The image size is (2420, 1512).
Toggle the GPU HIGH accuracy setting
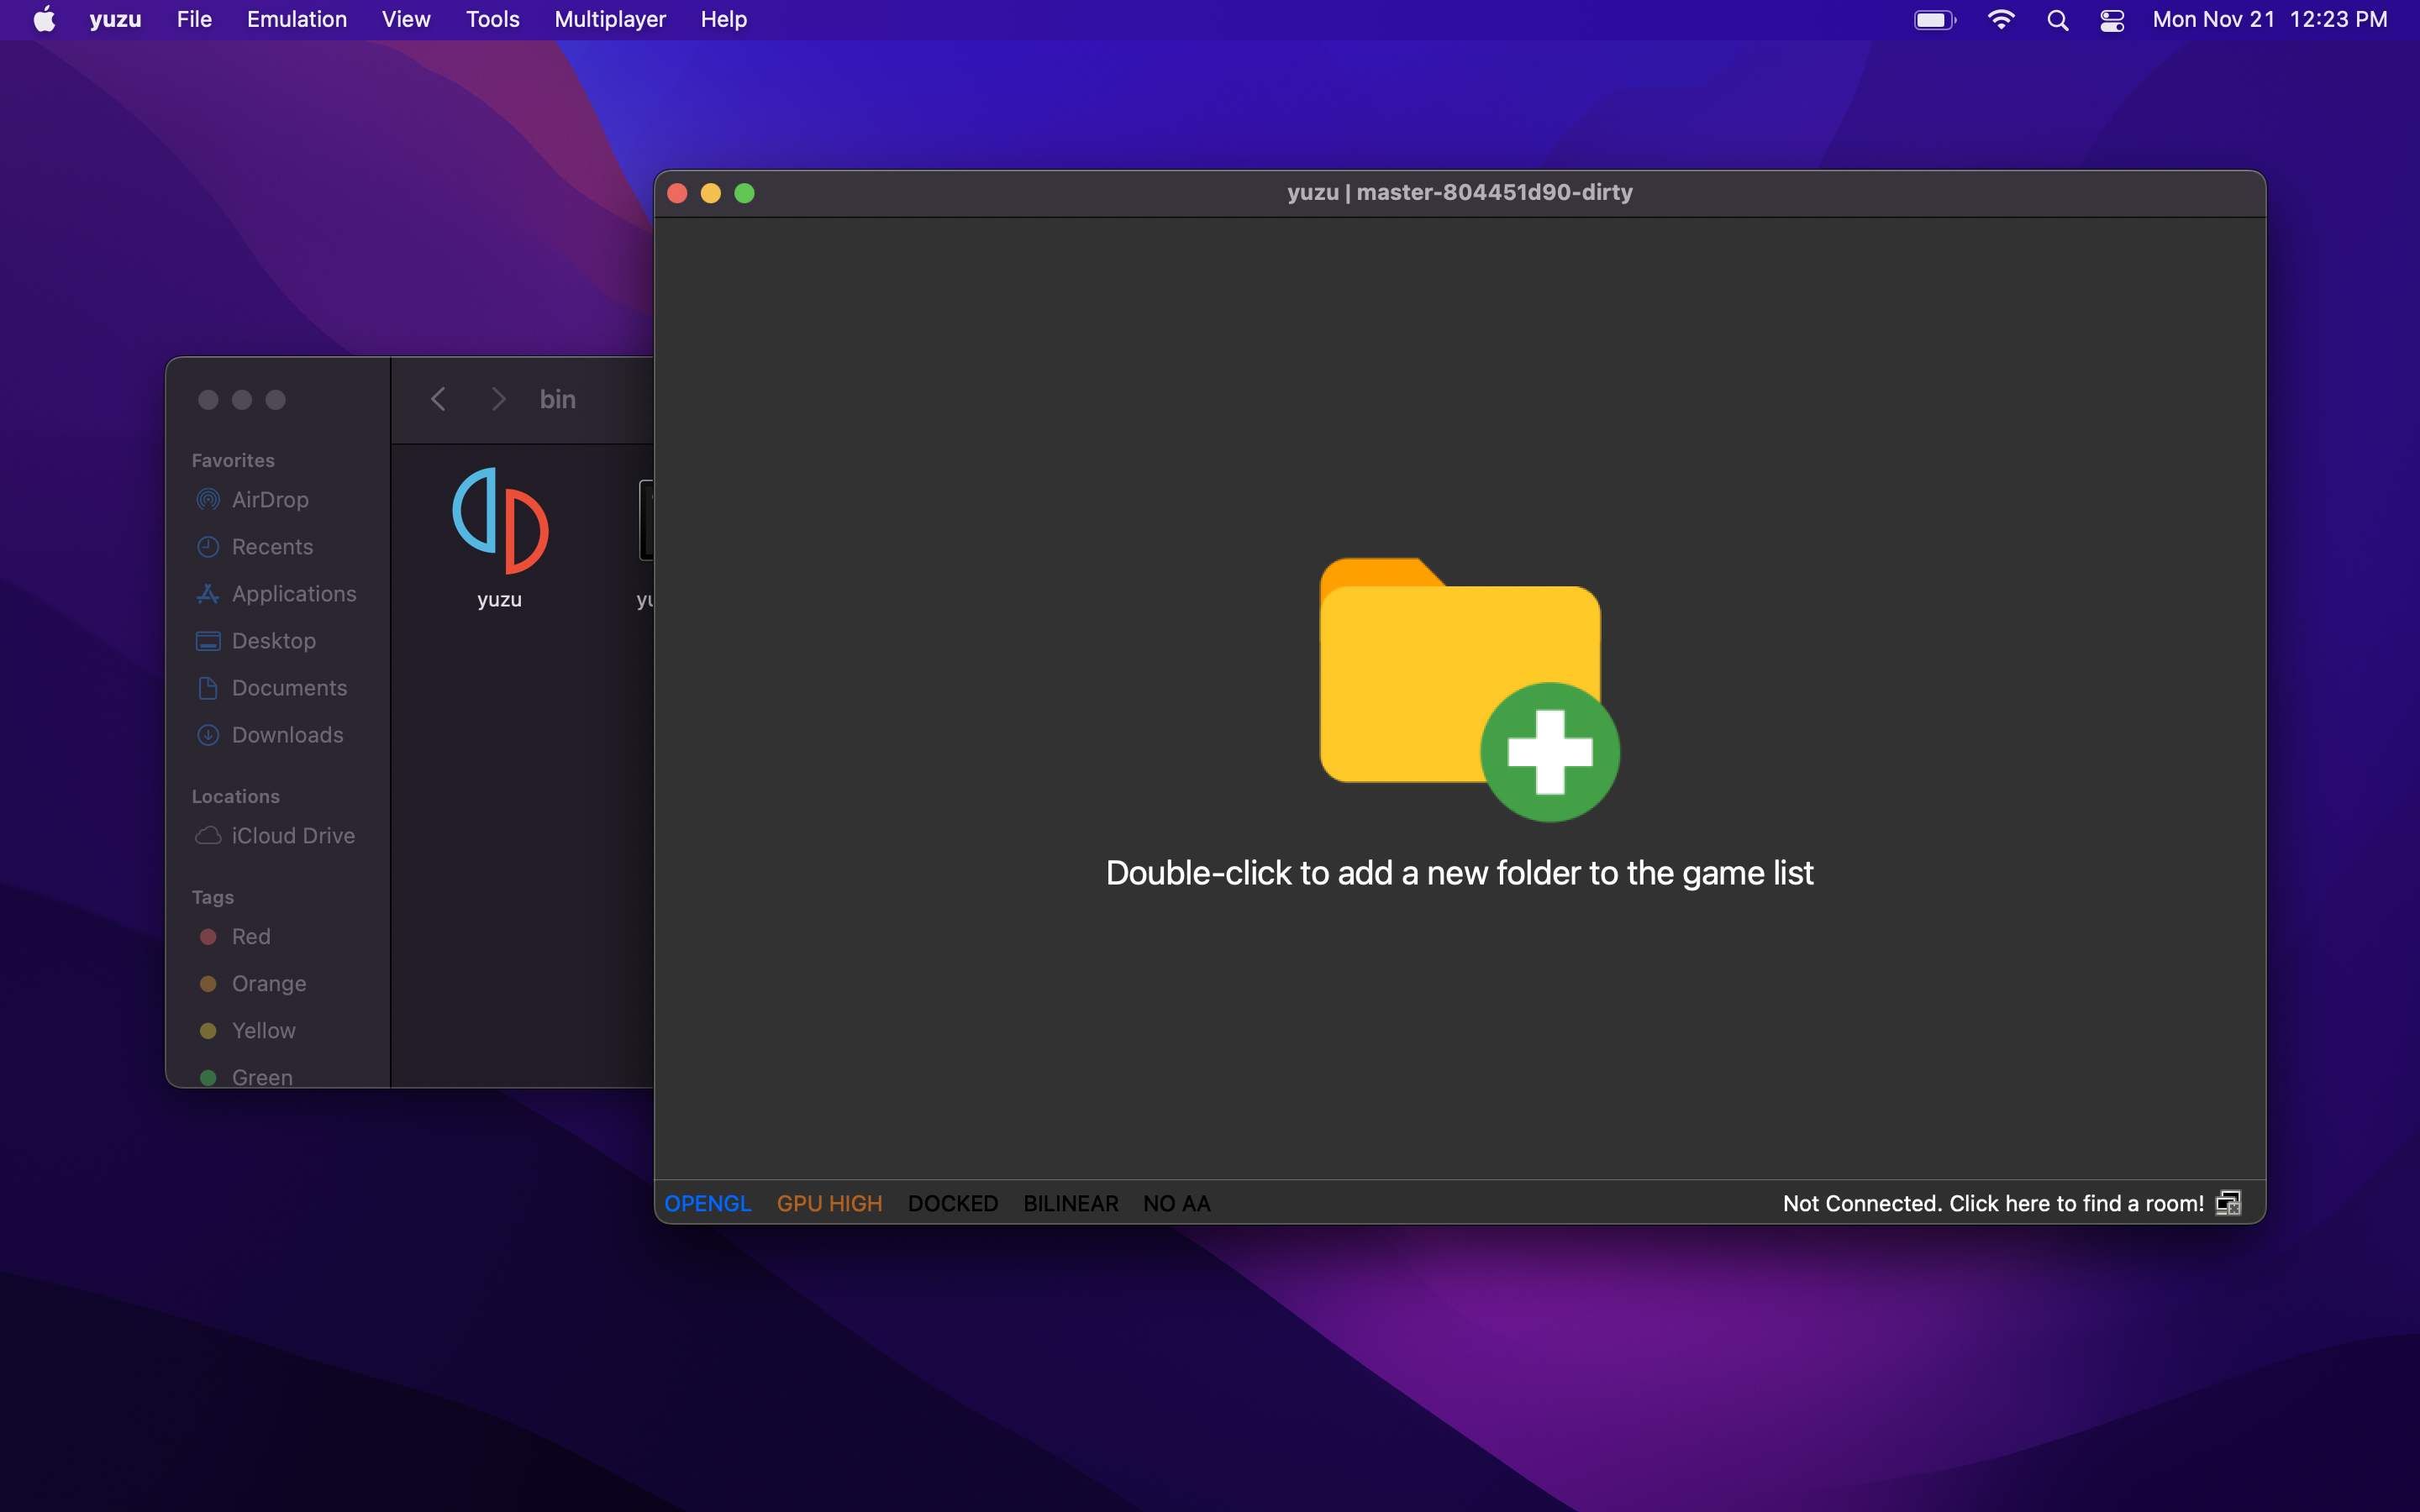pyautogui.click(x=829, y=1203)
